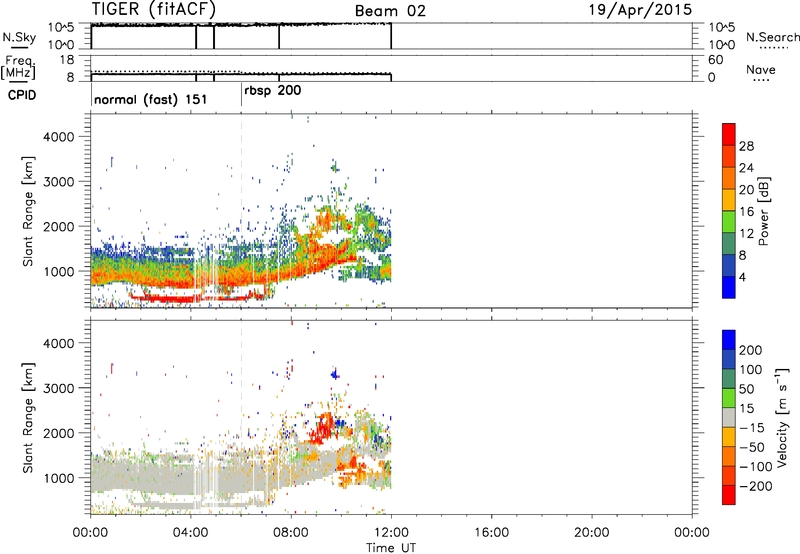The width and height of the screenshot is (800, 554).
Task: Click the 12:00 time tick label
Action: [391, 533]
